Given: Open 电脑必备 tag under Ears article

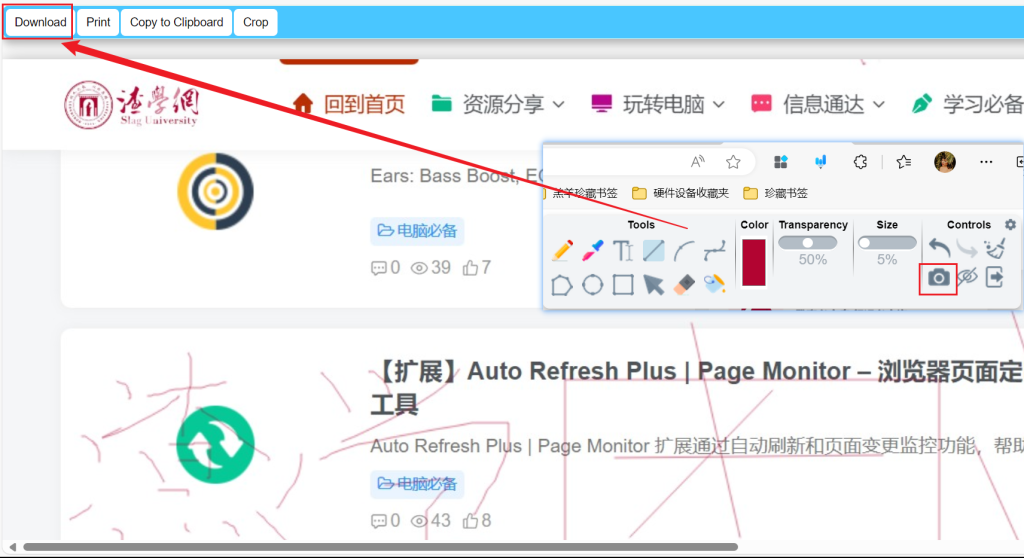Looking at the screenshot, I should 417,231.
